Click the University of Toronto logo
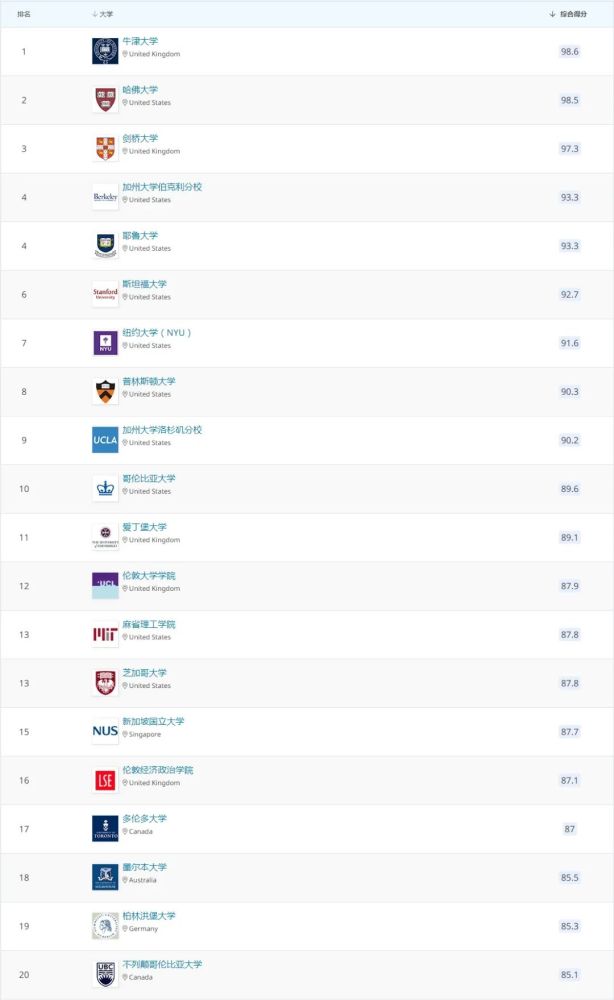This screenshot has width=614, height=1000. point(105,828)
